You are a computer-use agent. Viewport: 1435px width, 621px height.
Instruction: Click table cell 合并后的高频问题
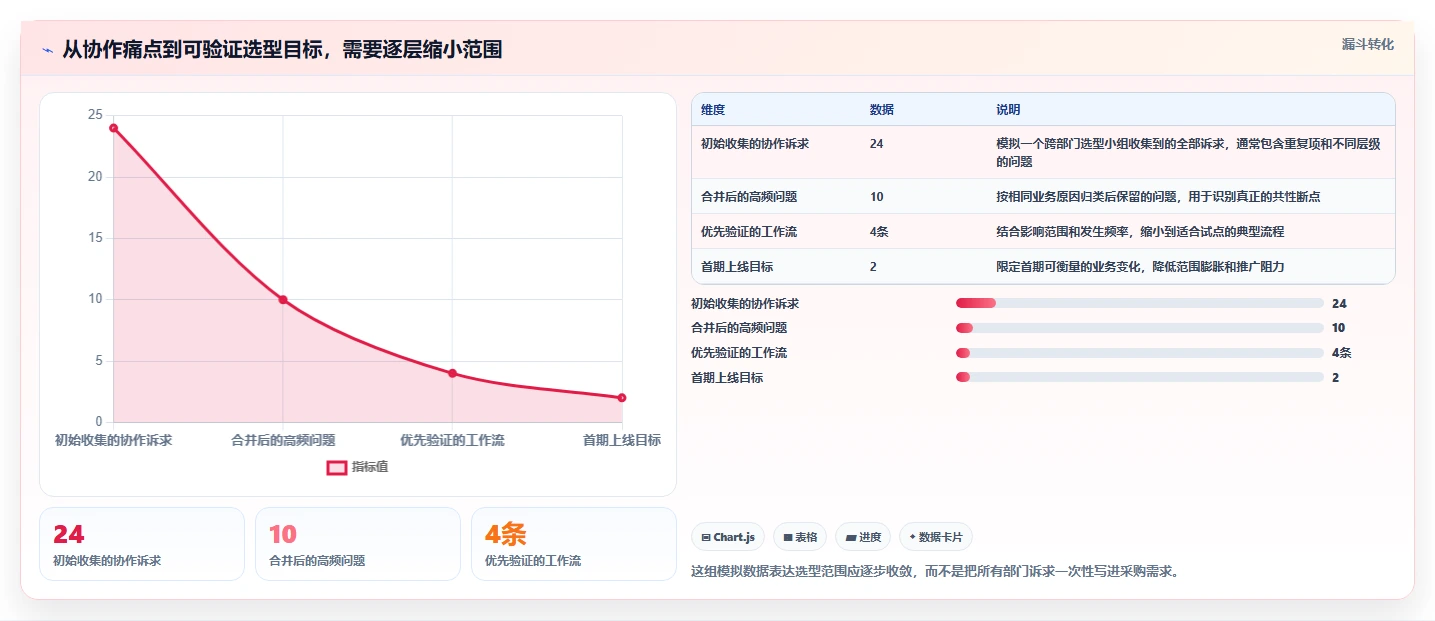(x=749, y=197)
